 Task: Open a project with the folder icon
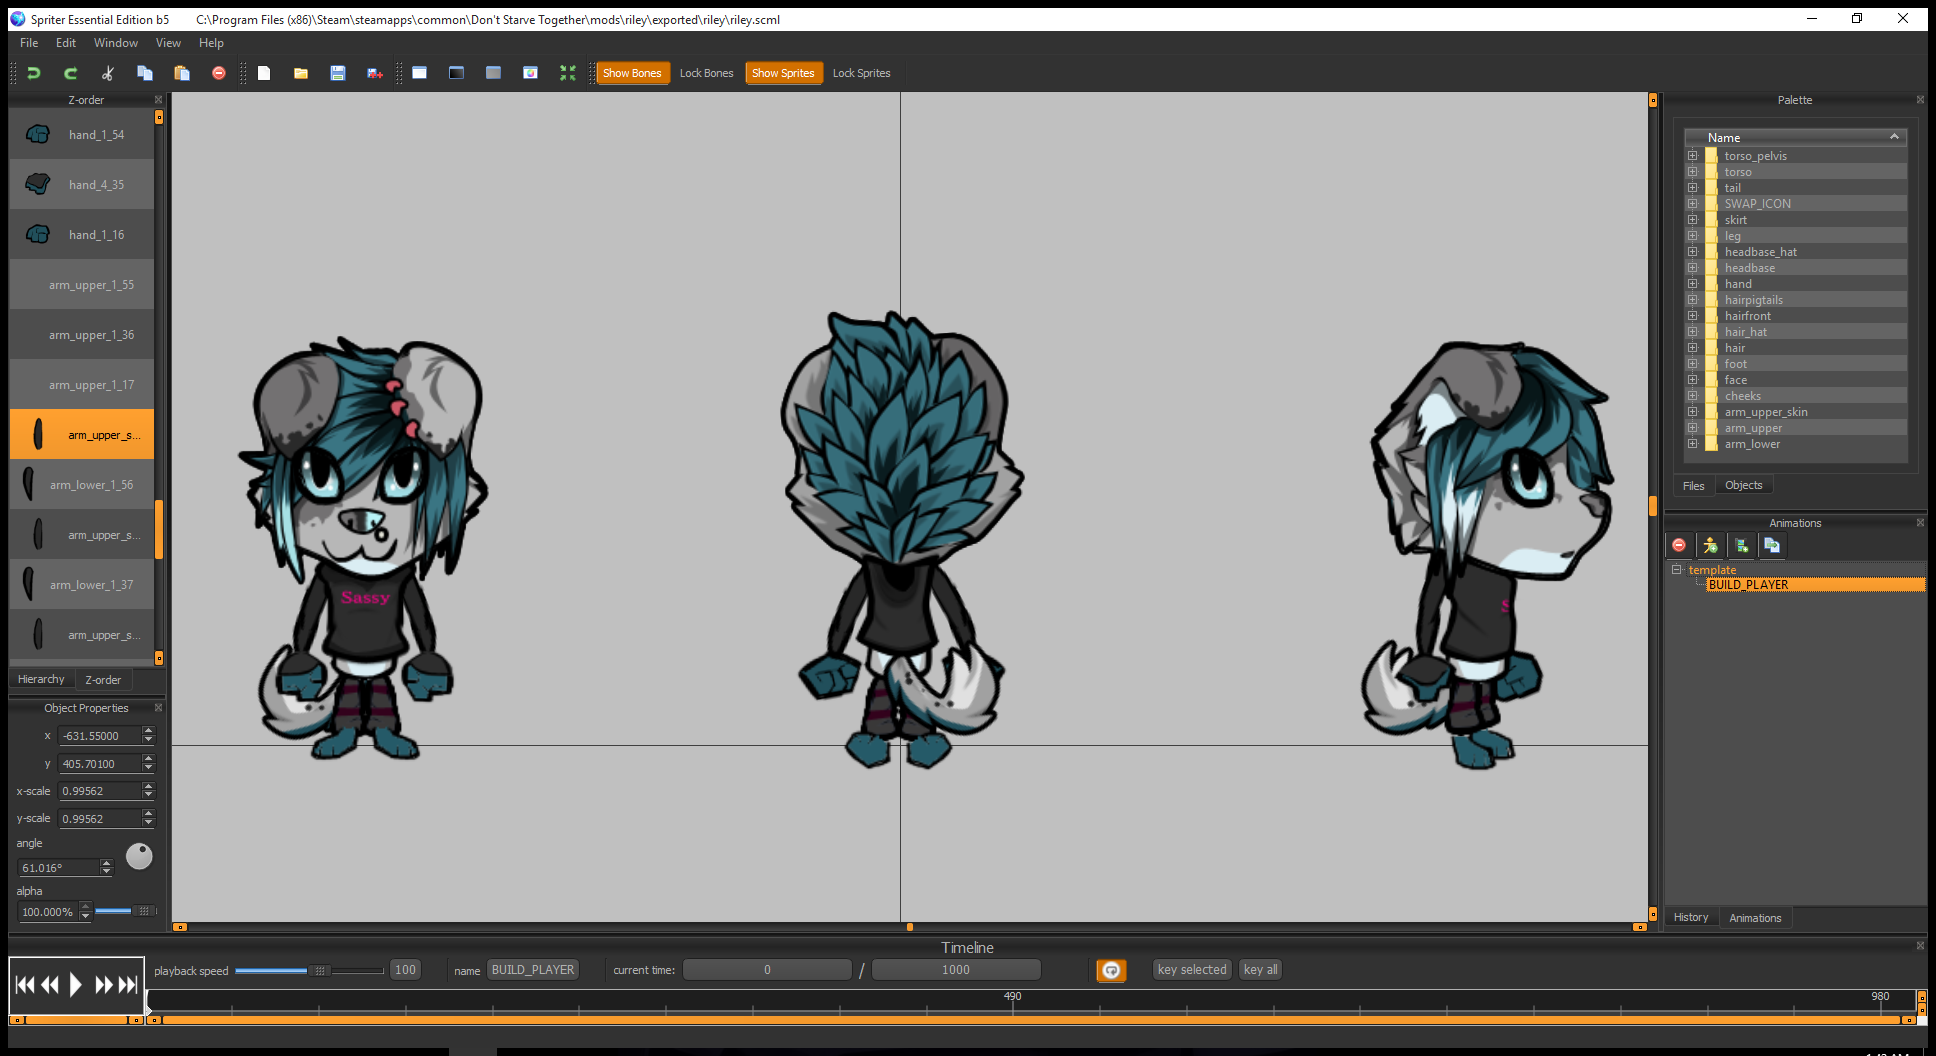[301, 73]
